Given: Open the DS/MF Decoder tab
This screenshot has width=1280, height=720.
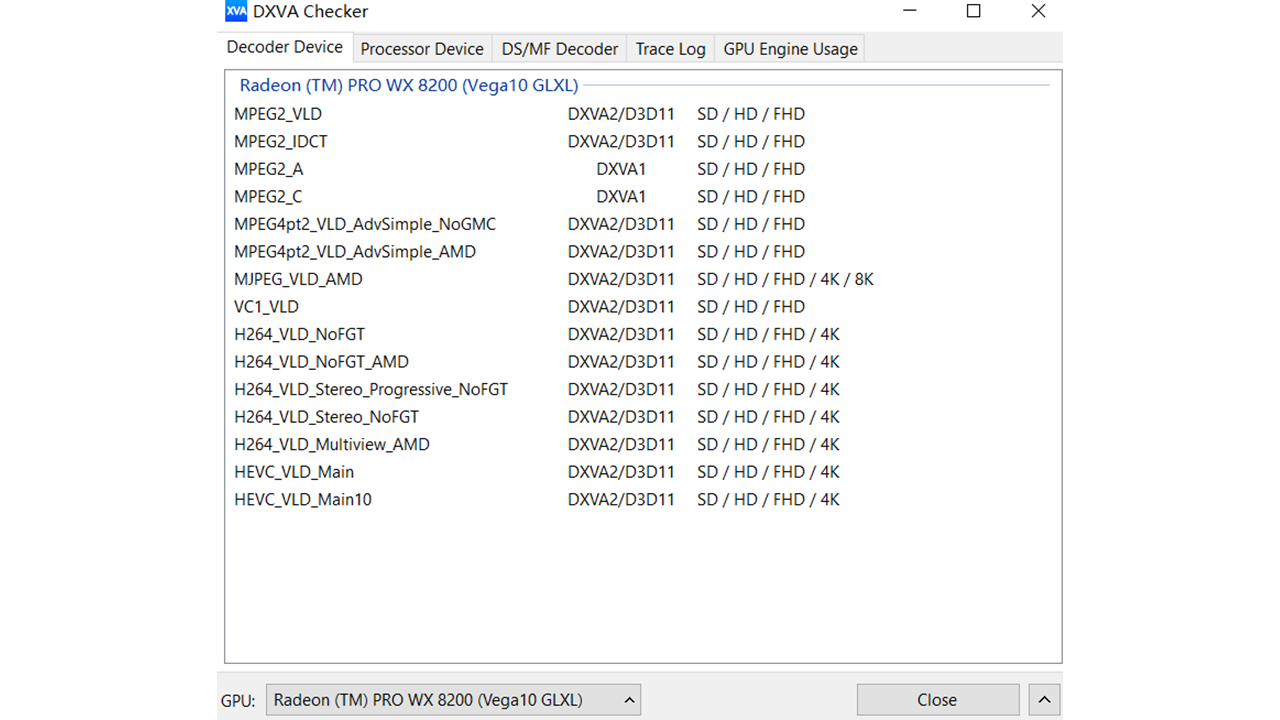Looking at the screenshot, I should click(560, 49).
